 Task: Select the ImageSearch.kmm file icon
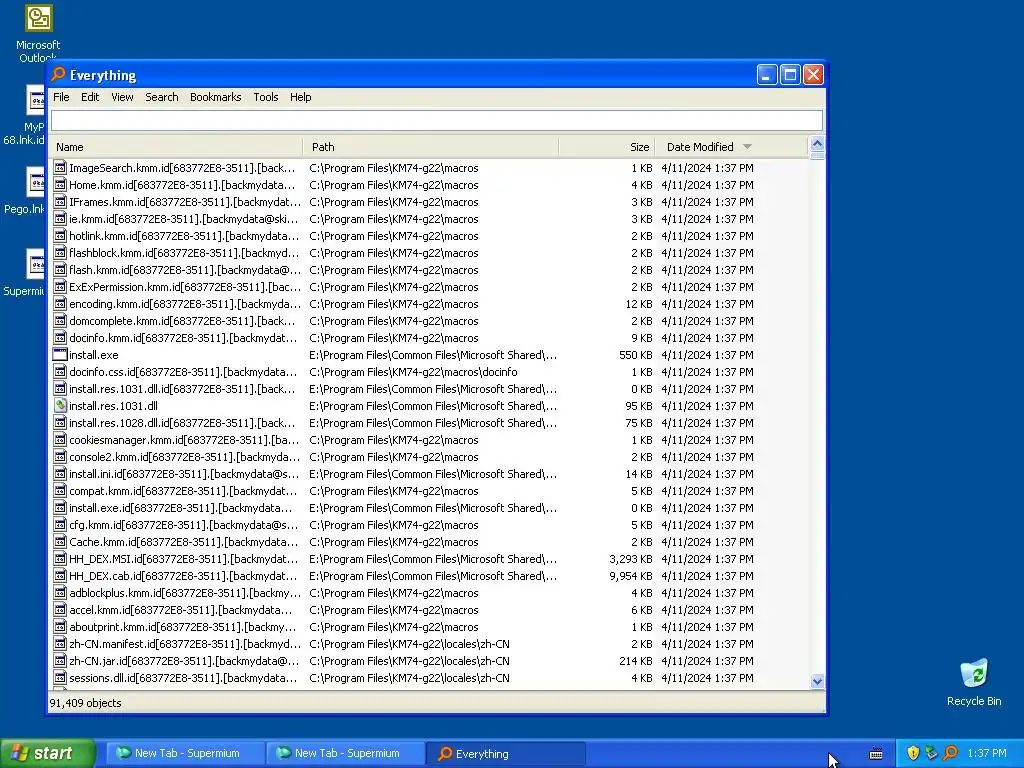tap(60, 168)
